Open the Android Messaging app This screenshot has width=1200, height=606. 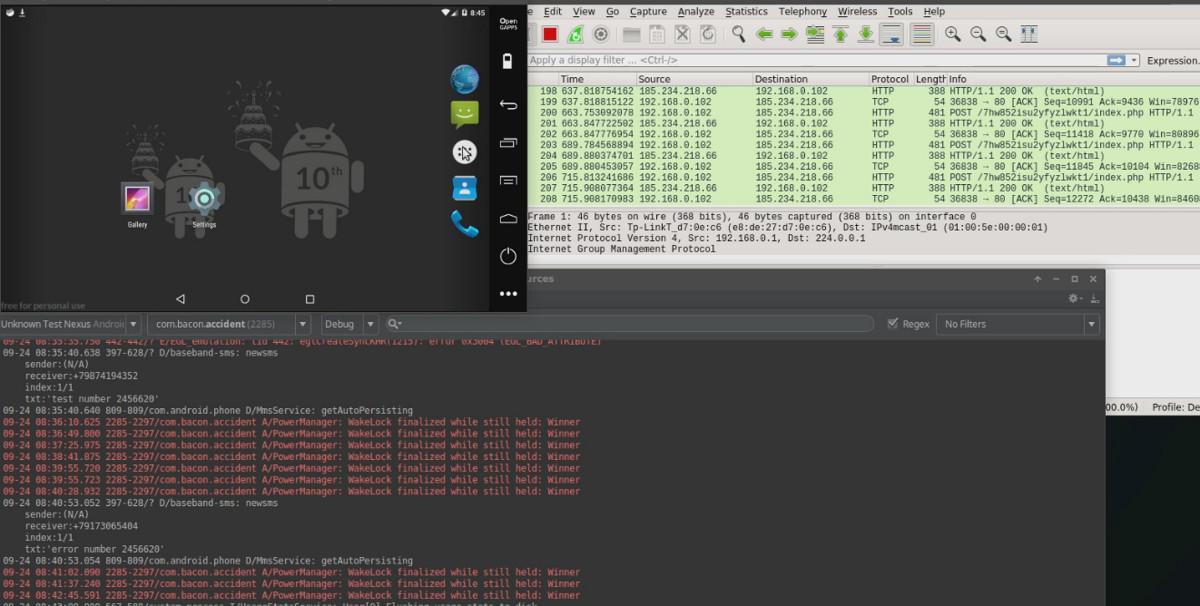point(464,114)
